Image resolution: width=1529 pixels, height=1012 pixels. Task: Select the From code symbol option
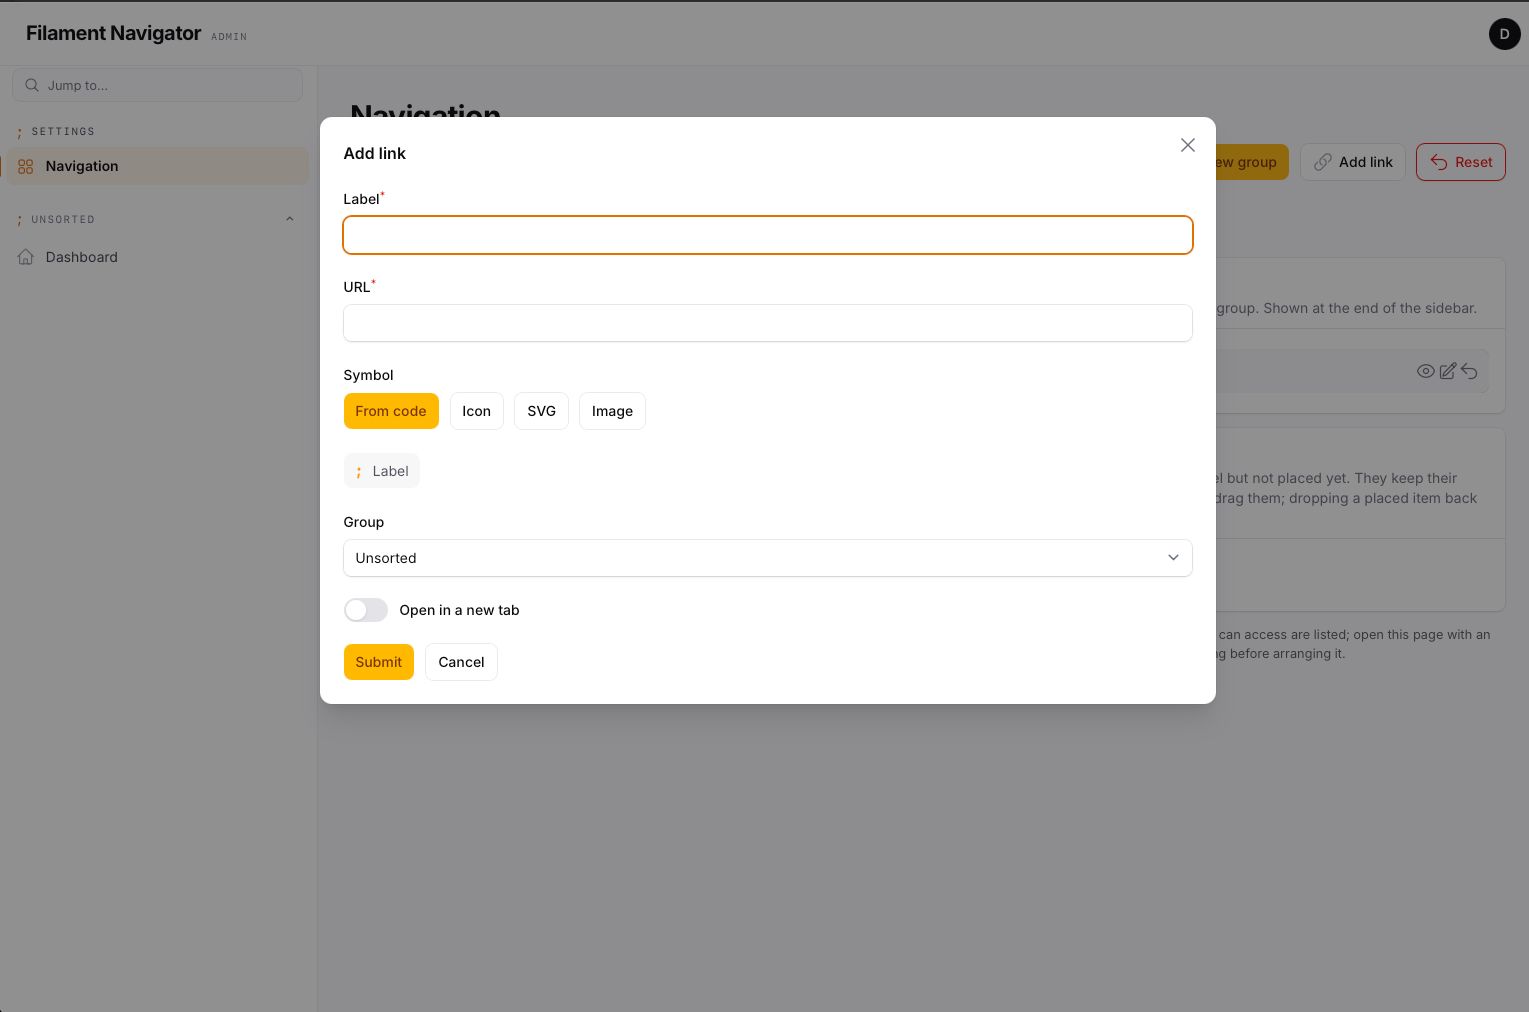391,411
